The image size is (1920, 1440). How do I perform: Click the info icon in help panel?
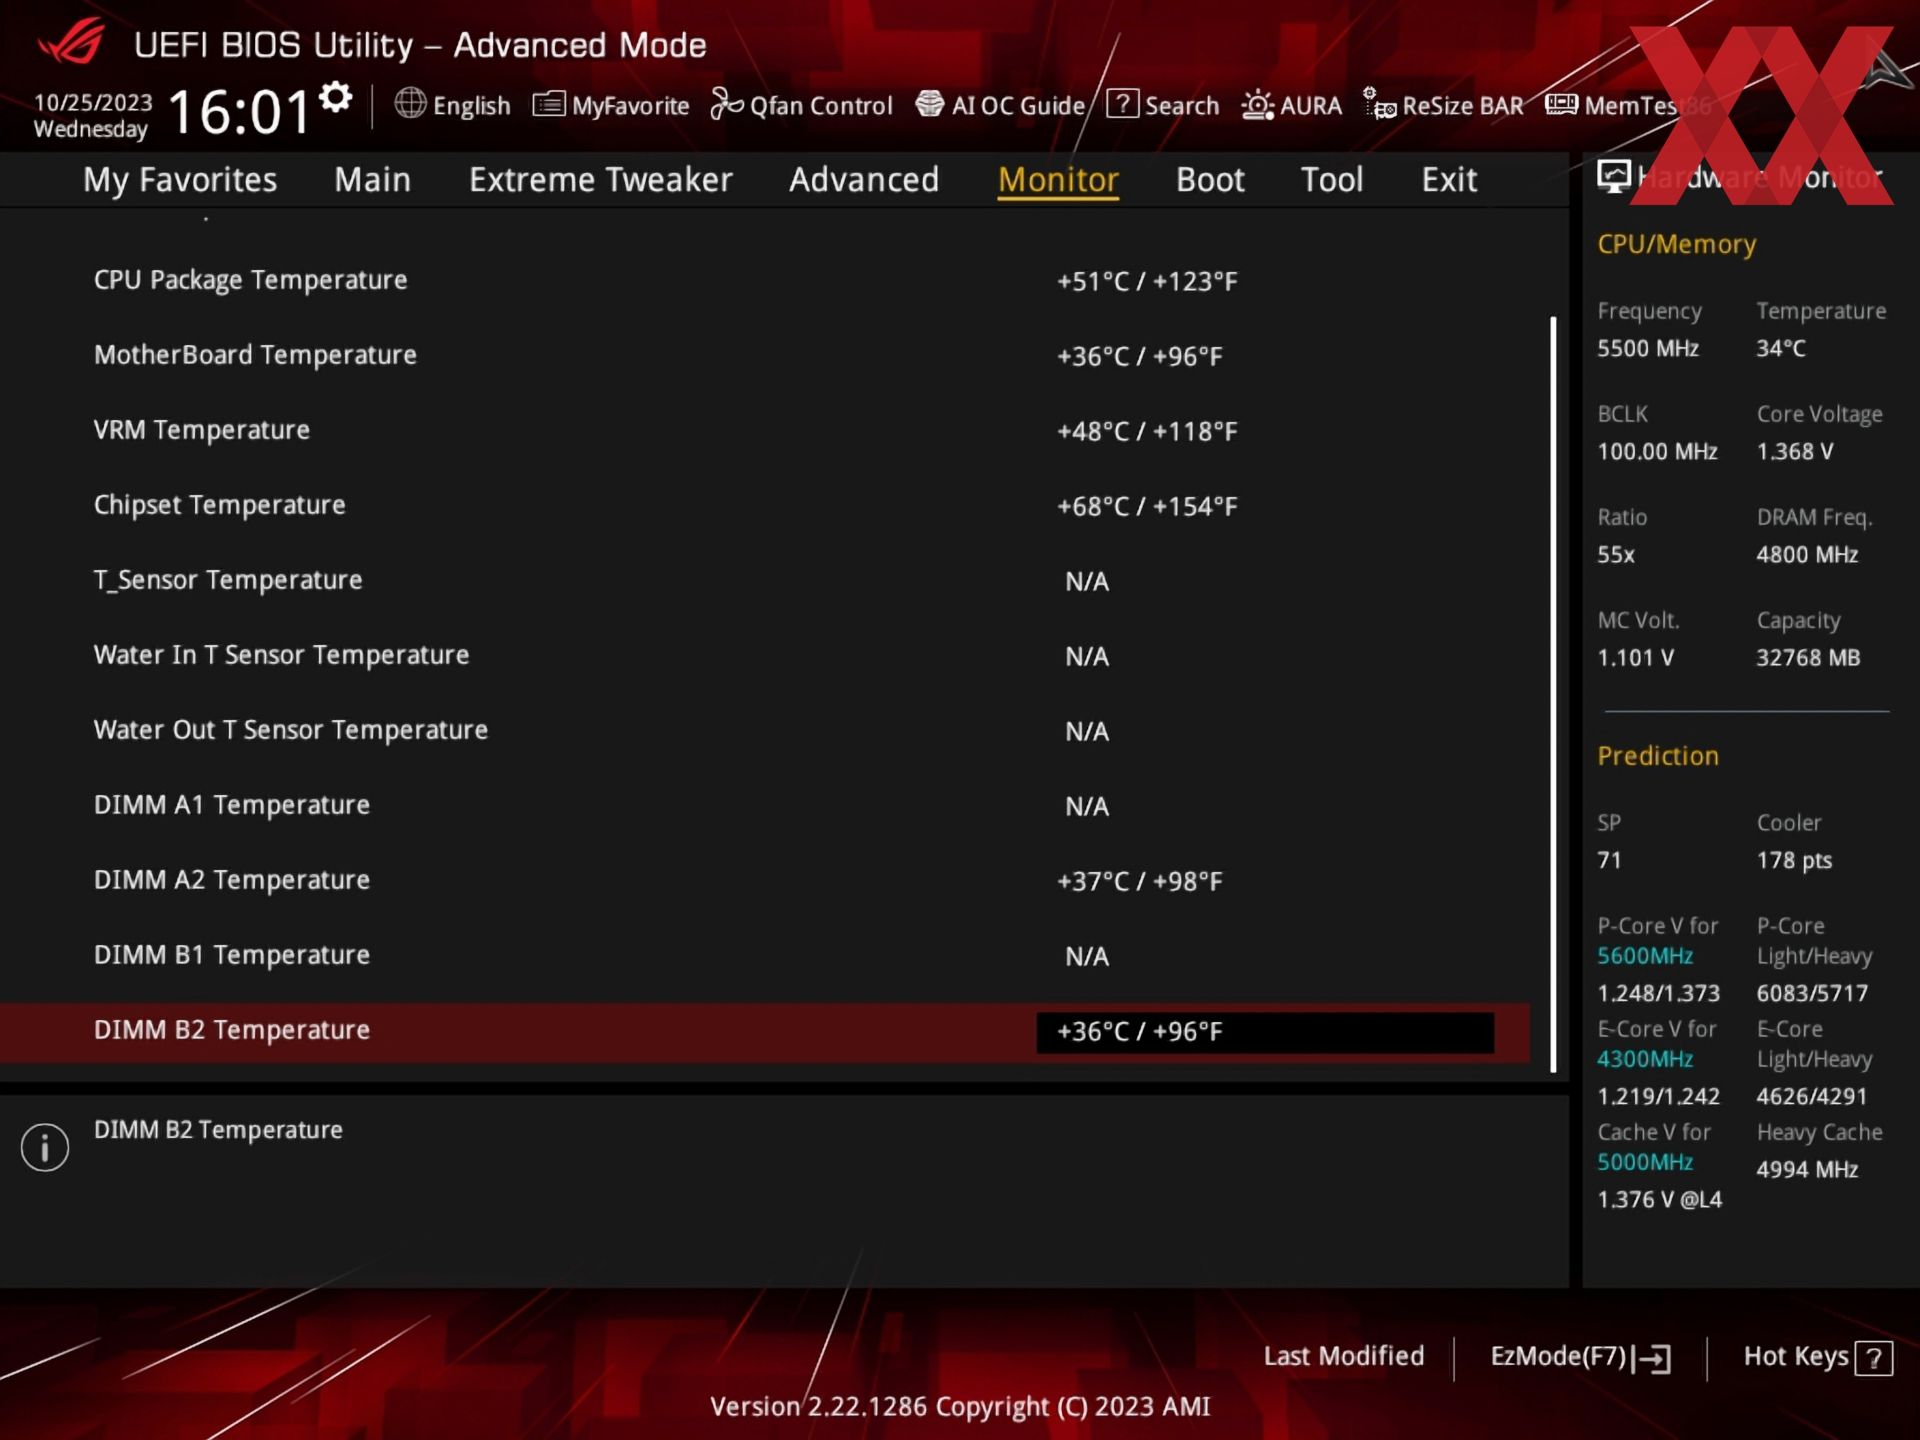45,1147
